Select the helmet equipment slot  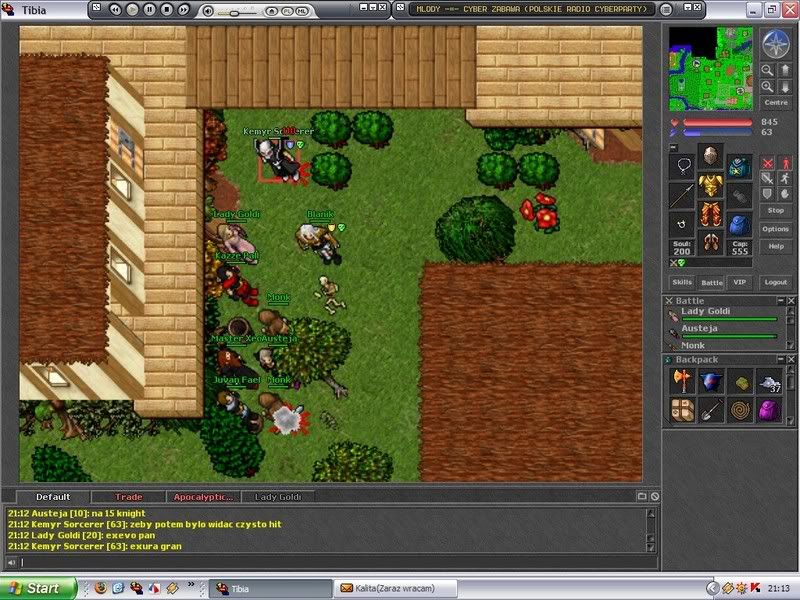click(x=710, y=156)
